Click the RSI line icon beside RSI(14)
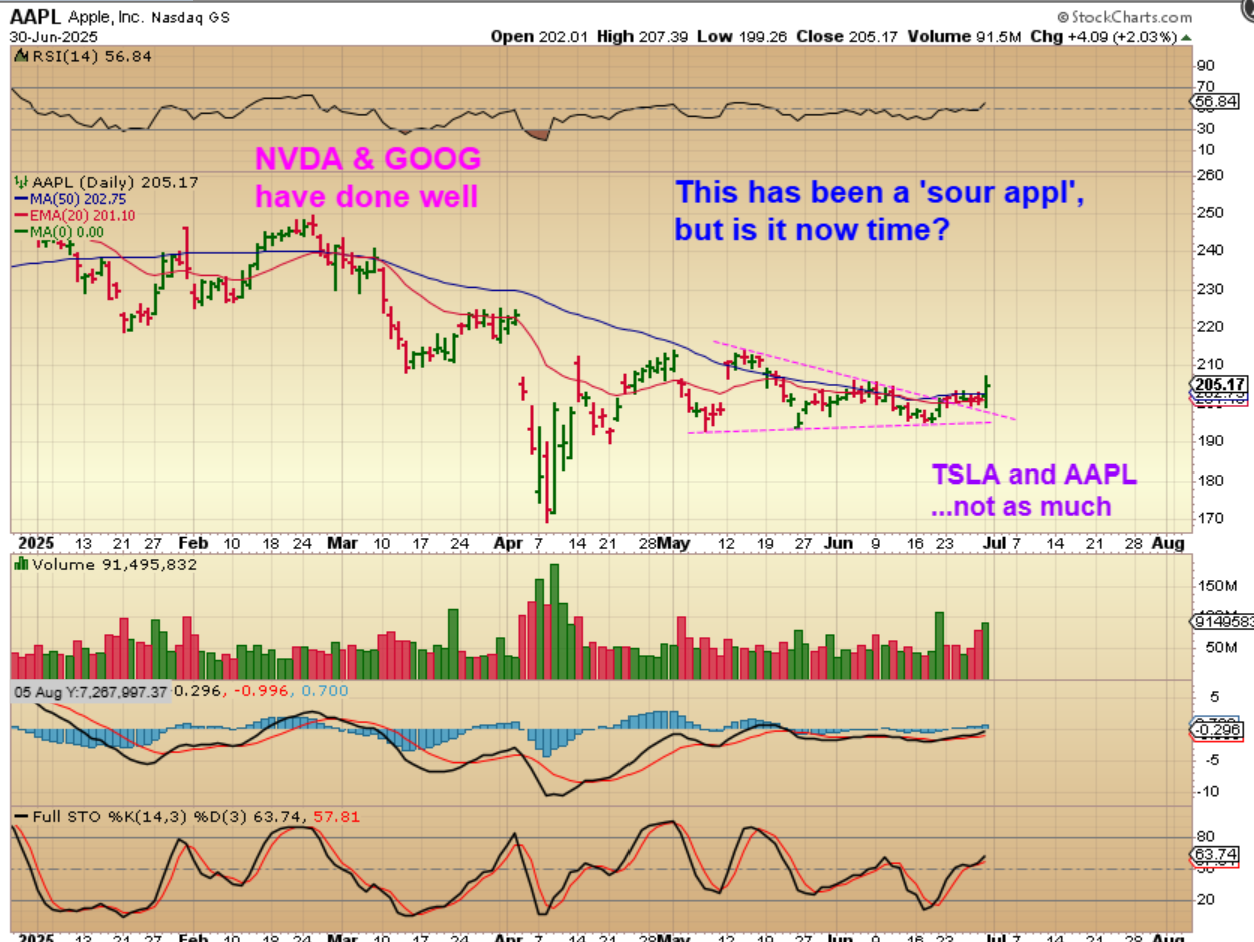 [x=19, y=56]
